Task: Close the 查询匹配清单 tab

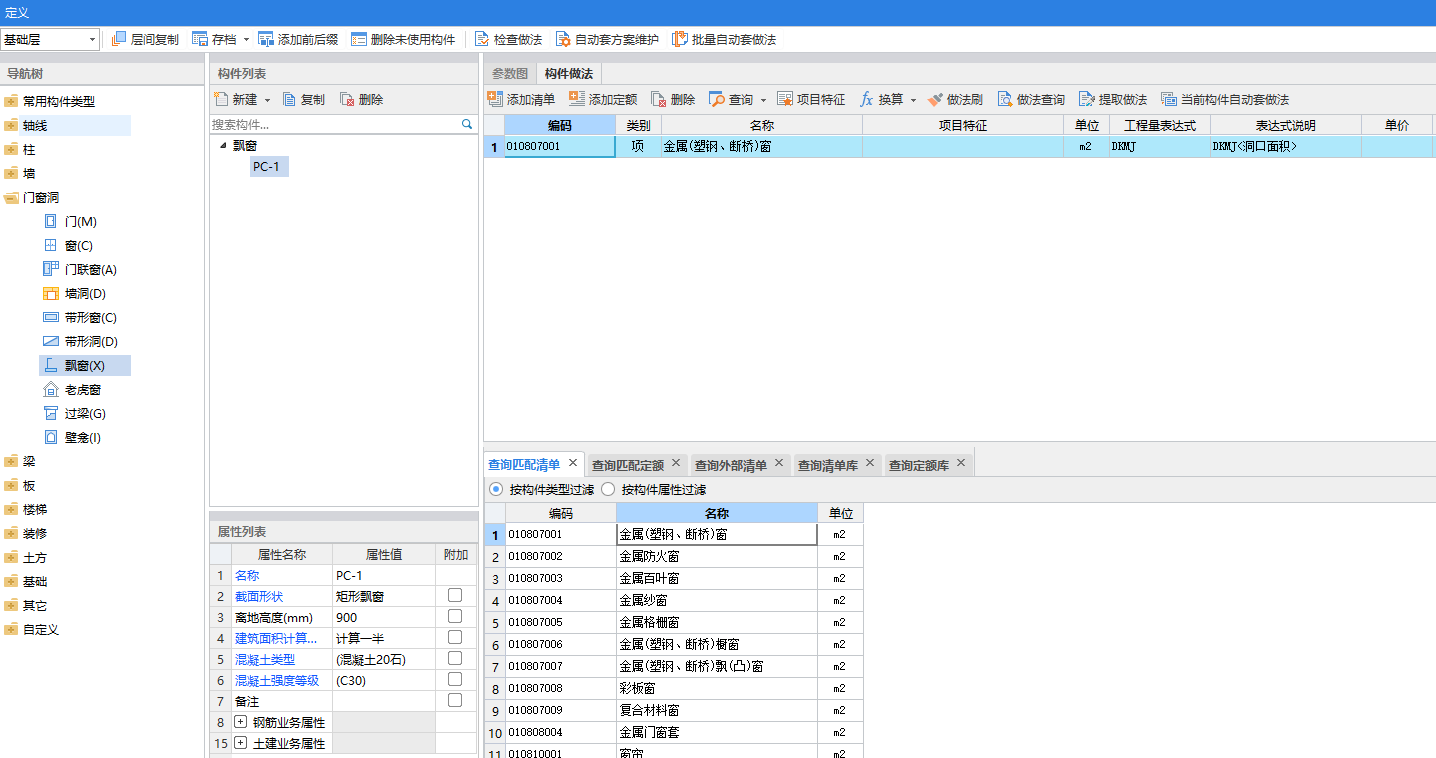Action: (x=573, y=463)
